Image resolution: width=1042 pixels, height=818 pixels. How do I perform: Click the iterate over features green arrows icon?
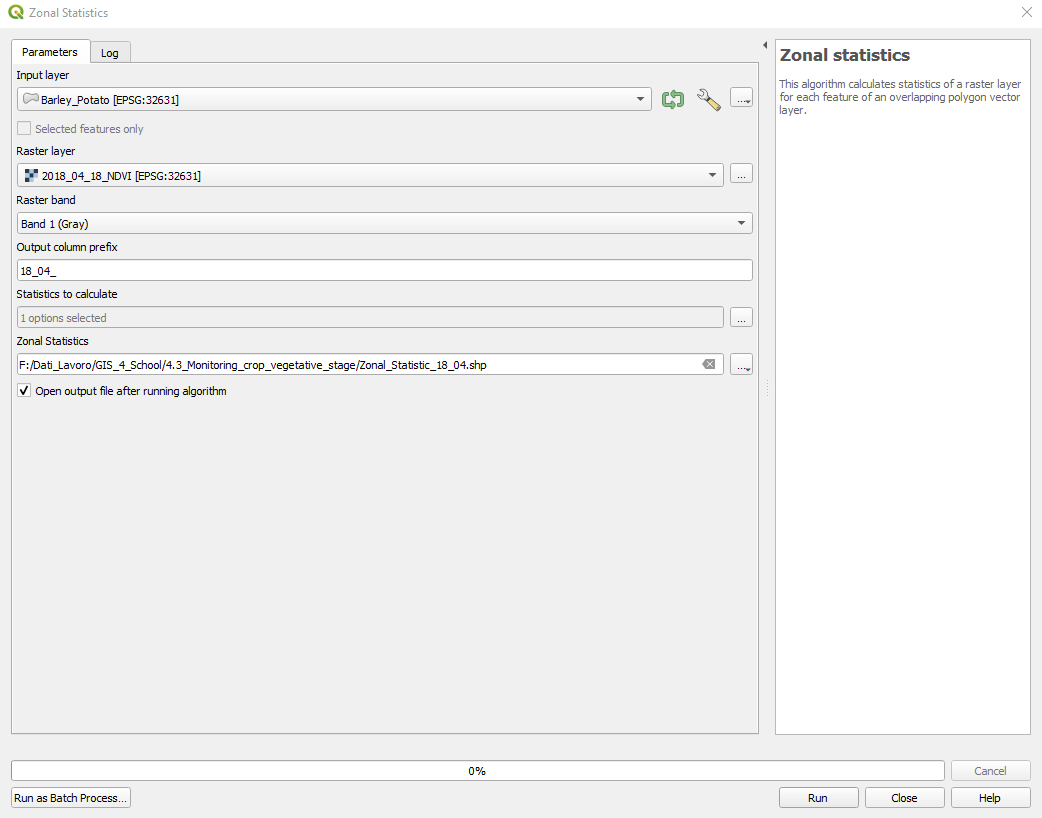tap(673, 100)
